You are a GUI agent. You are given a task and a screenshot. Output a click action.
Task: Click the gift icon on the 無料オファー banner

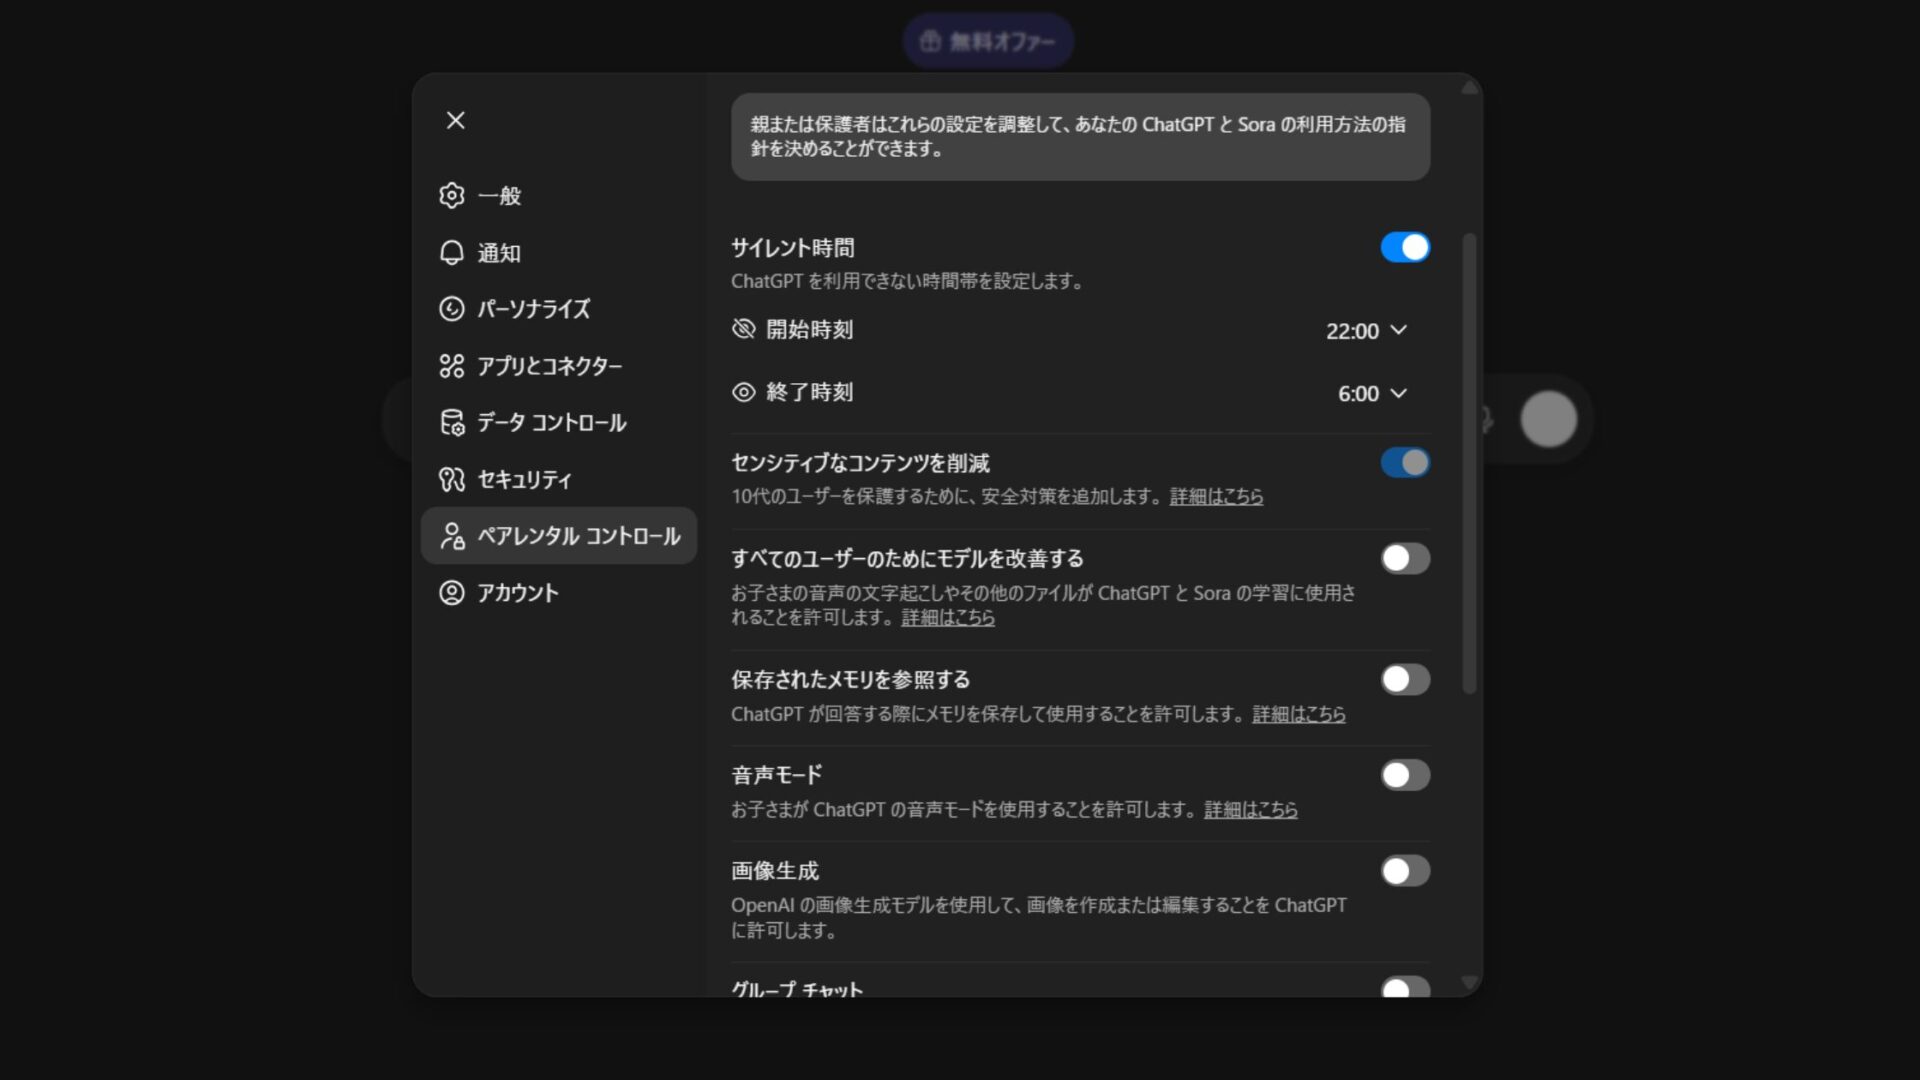(x=929, y=41)
